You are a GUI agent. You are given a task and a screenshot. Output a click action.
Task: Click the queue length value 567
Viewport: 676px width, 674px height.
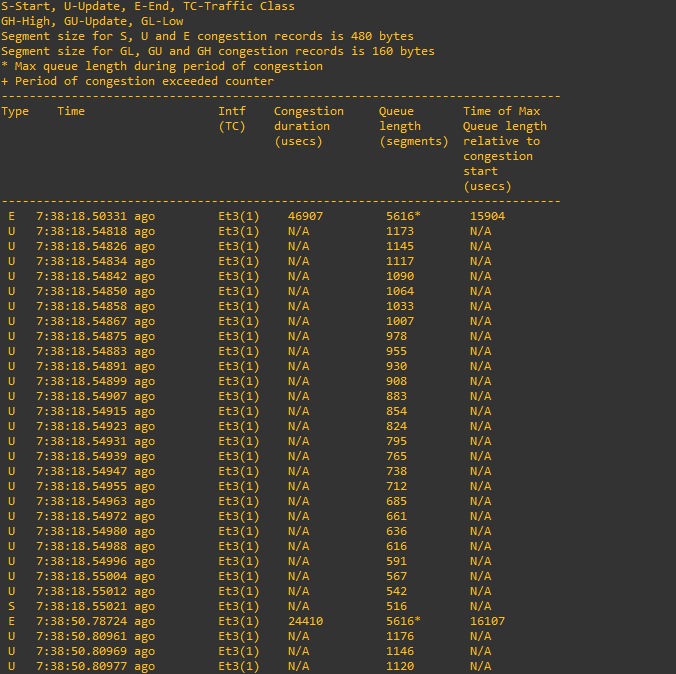396,576
